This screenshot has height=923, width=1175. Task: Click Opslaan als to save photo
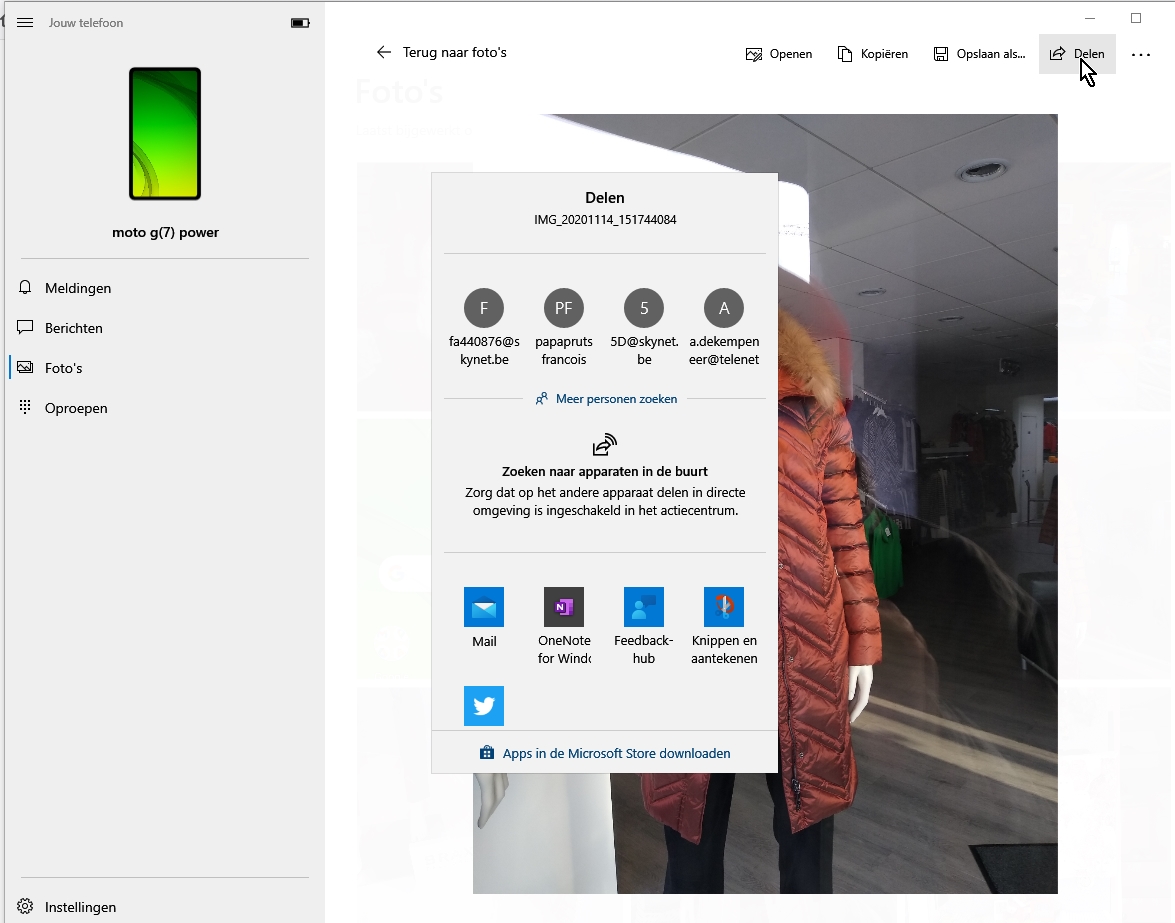click(x=979, y=54)
